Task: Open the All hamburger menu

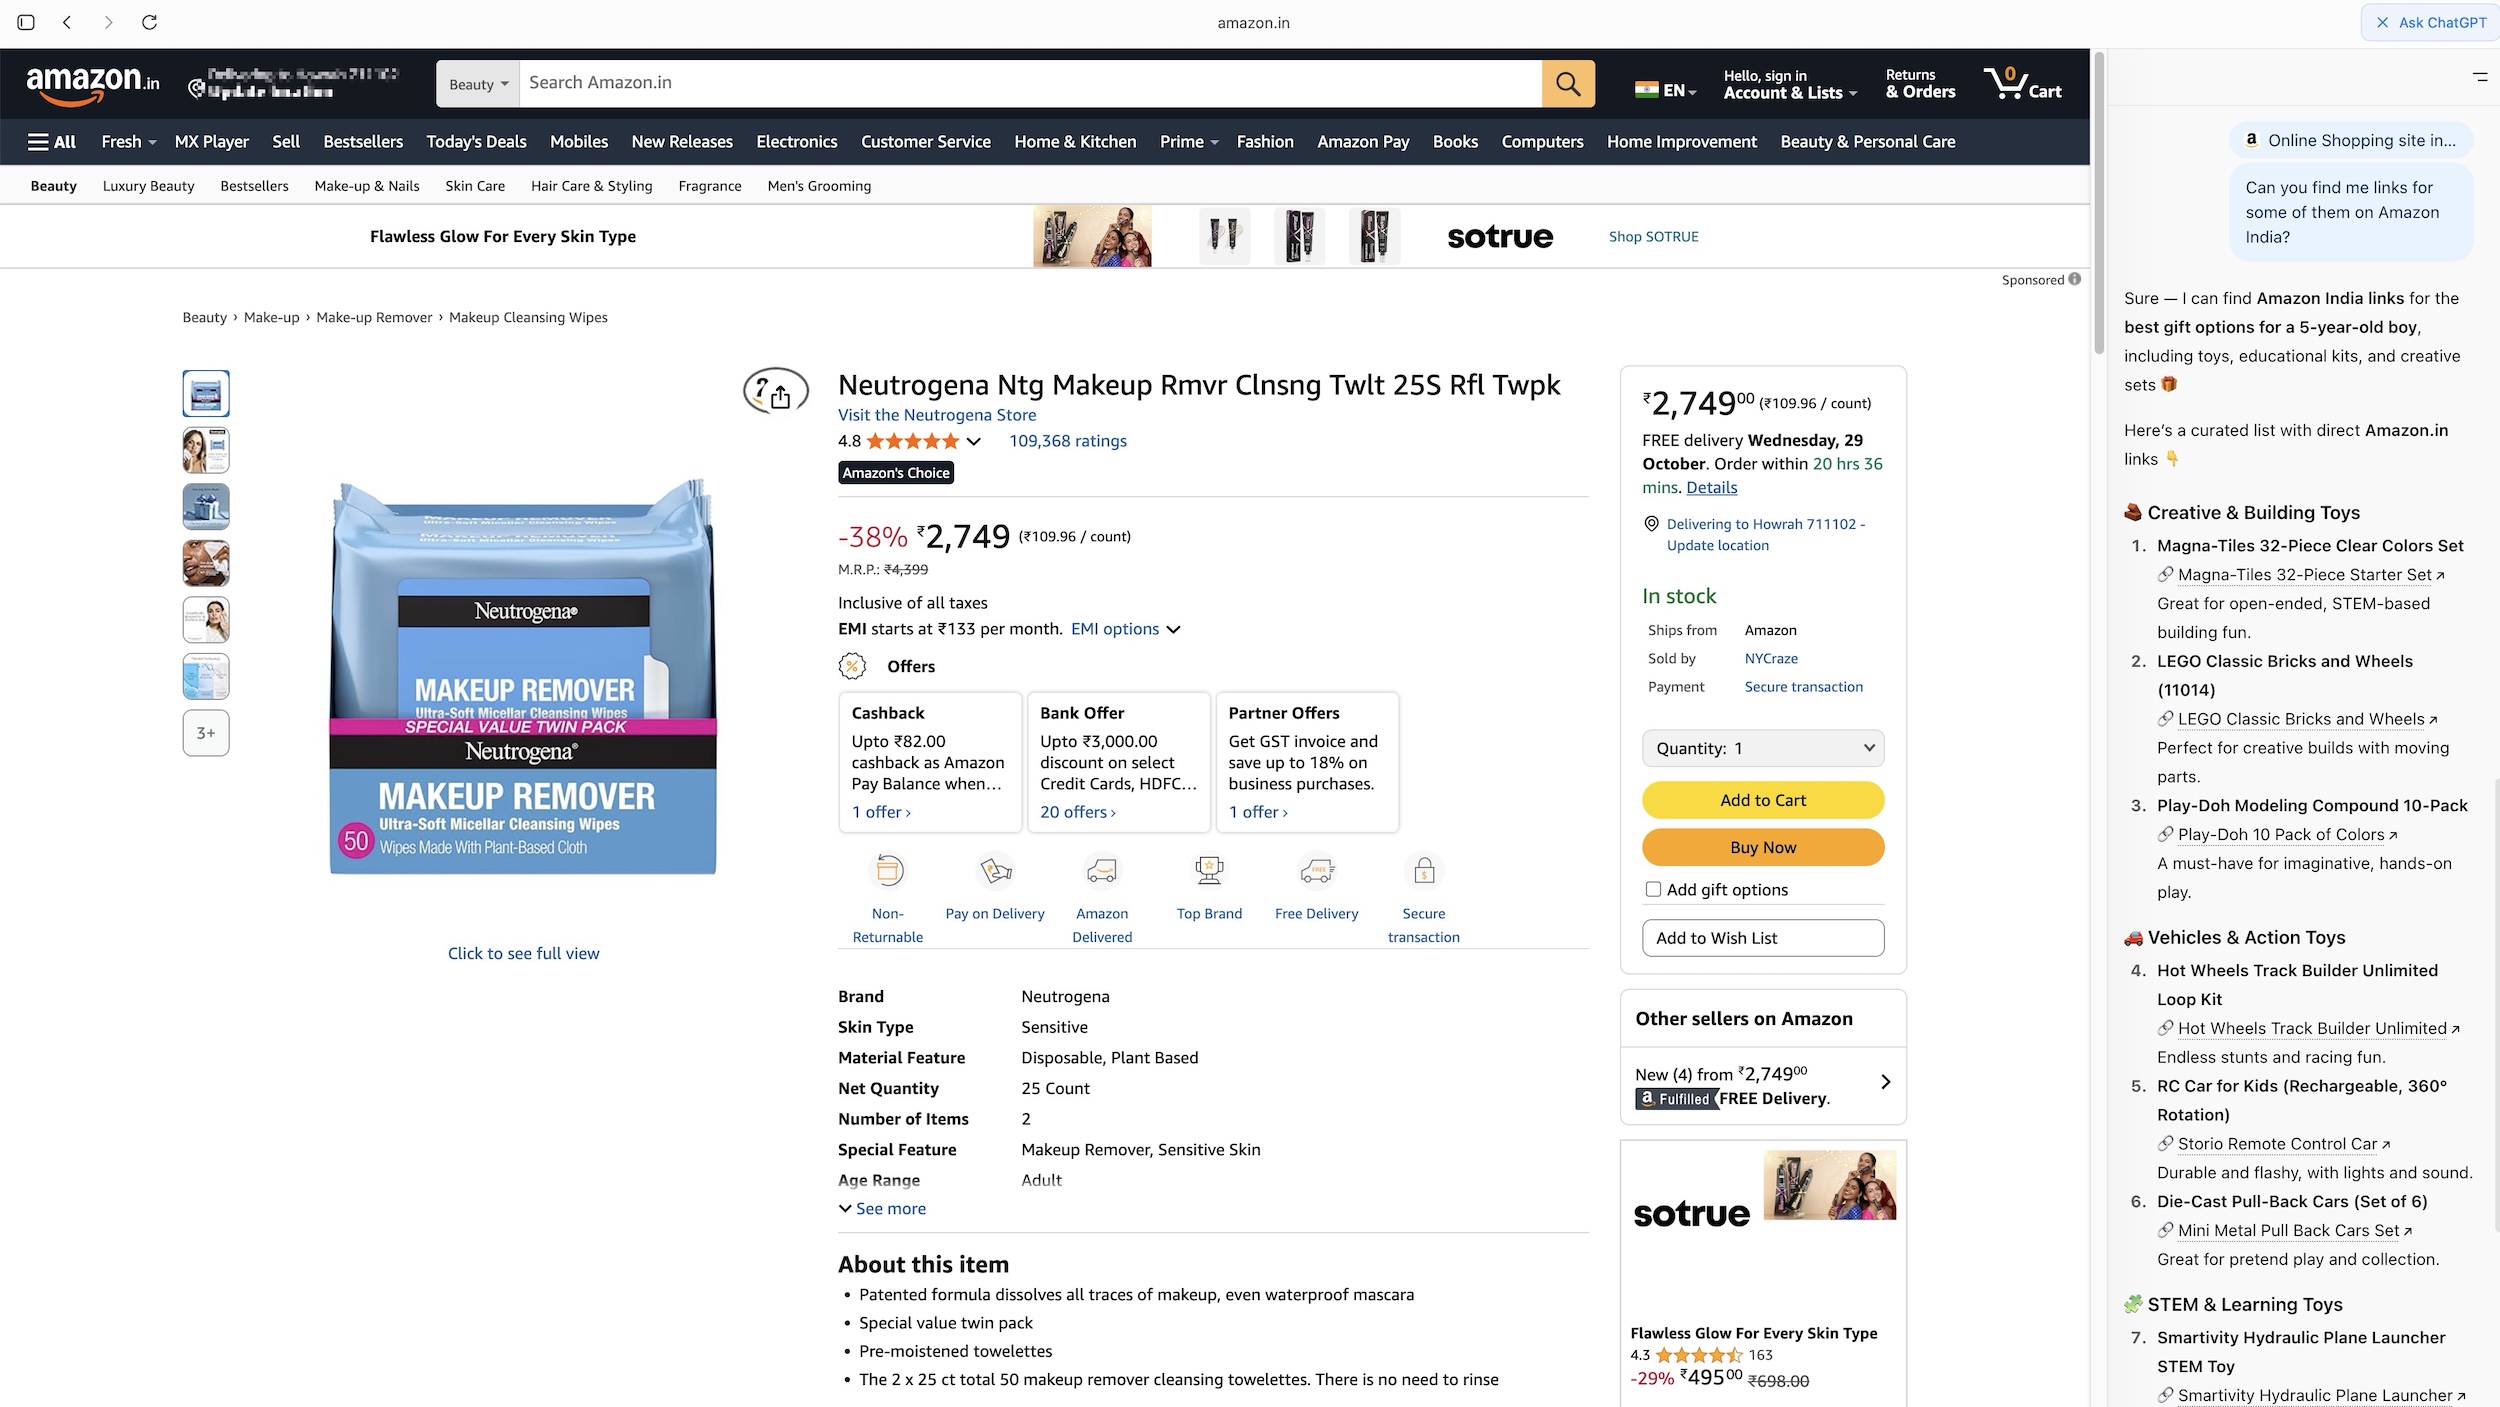Action: coord(52,142)
